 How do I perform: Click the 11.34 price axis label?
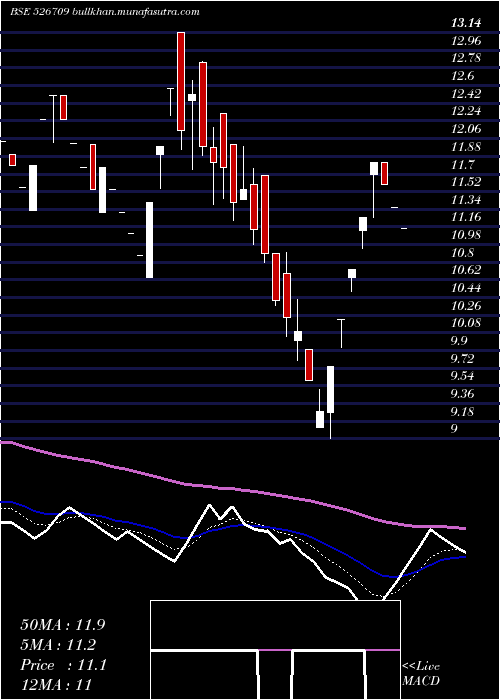click(x=466, y=200)
